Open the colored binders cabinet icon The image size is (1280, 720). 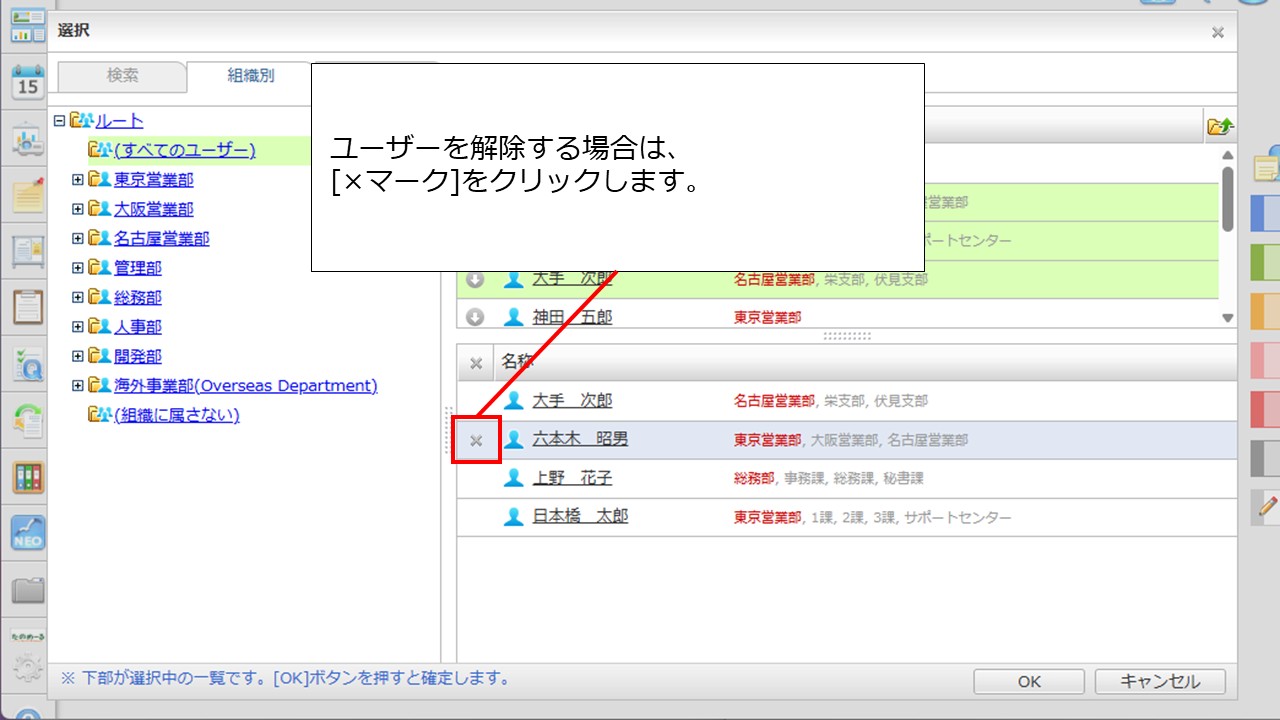pyautogui.click(x=28, y=477)
